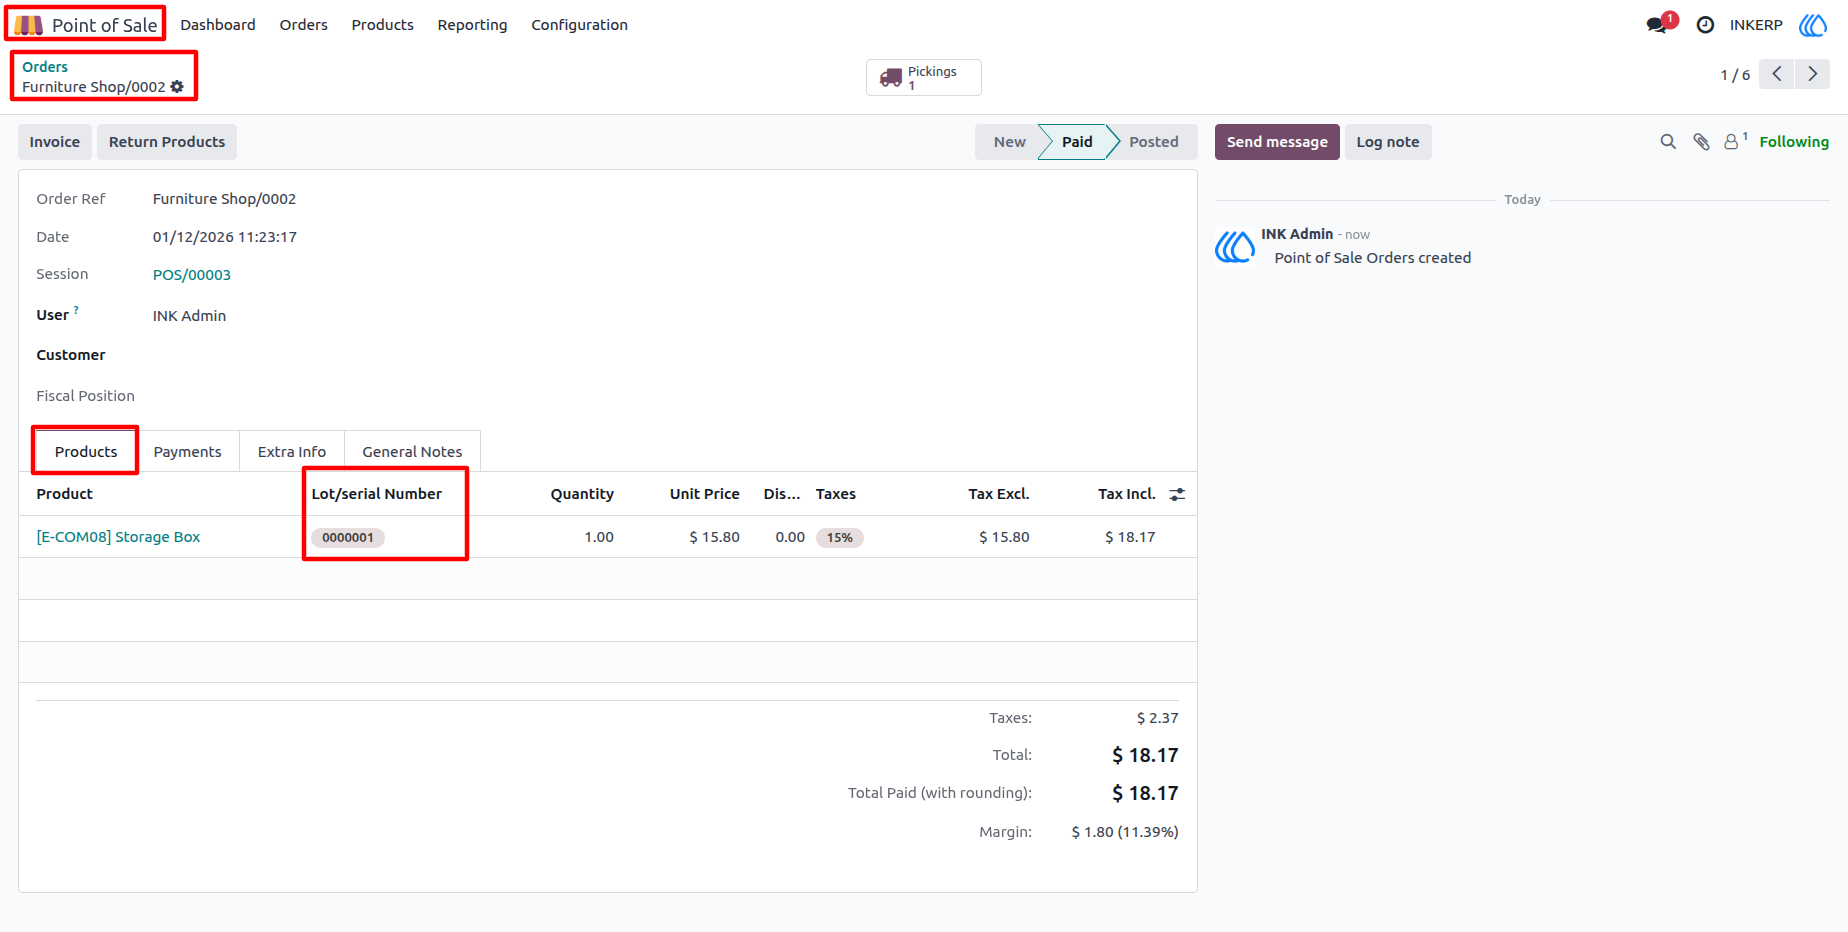
Task: Open the Dashboard menu
Action: [218, 25]
